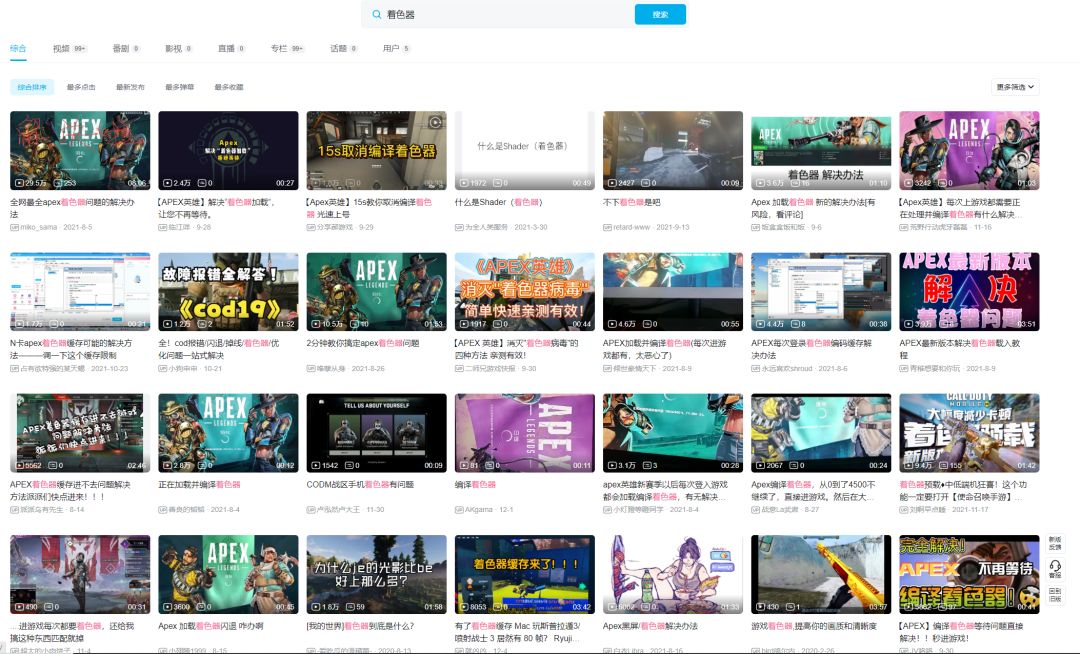The height and width of the screenshot is (654, 1080).
Task: Click play-count icon showing 1.8万 on 为什么je thumbnail
Action: click(316, 606)
